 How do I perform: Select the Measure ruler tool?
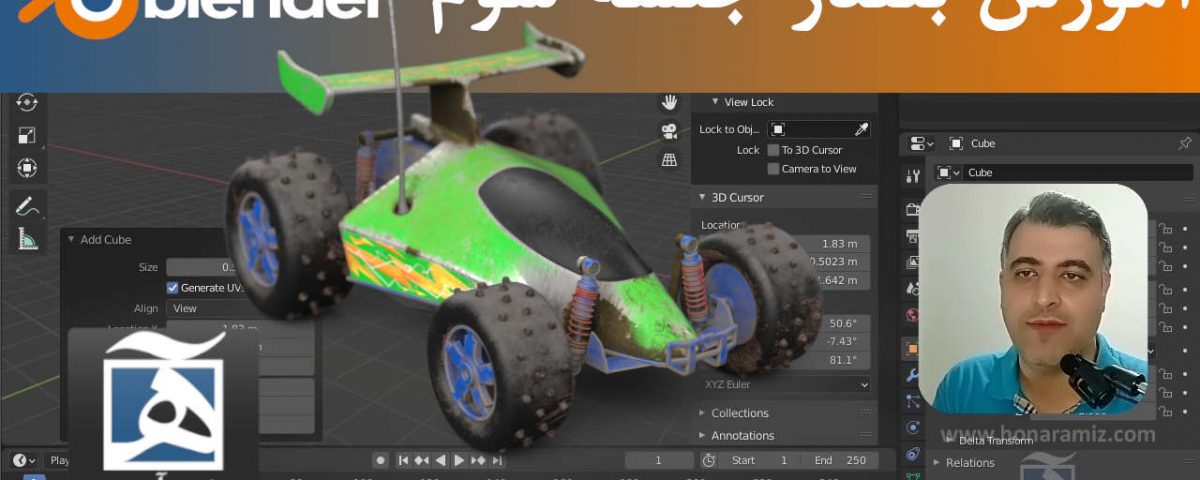[27, 239]
